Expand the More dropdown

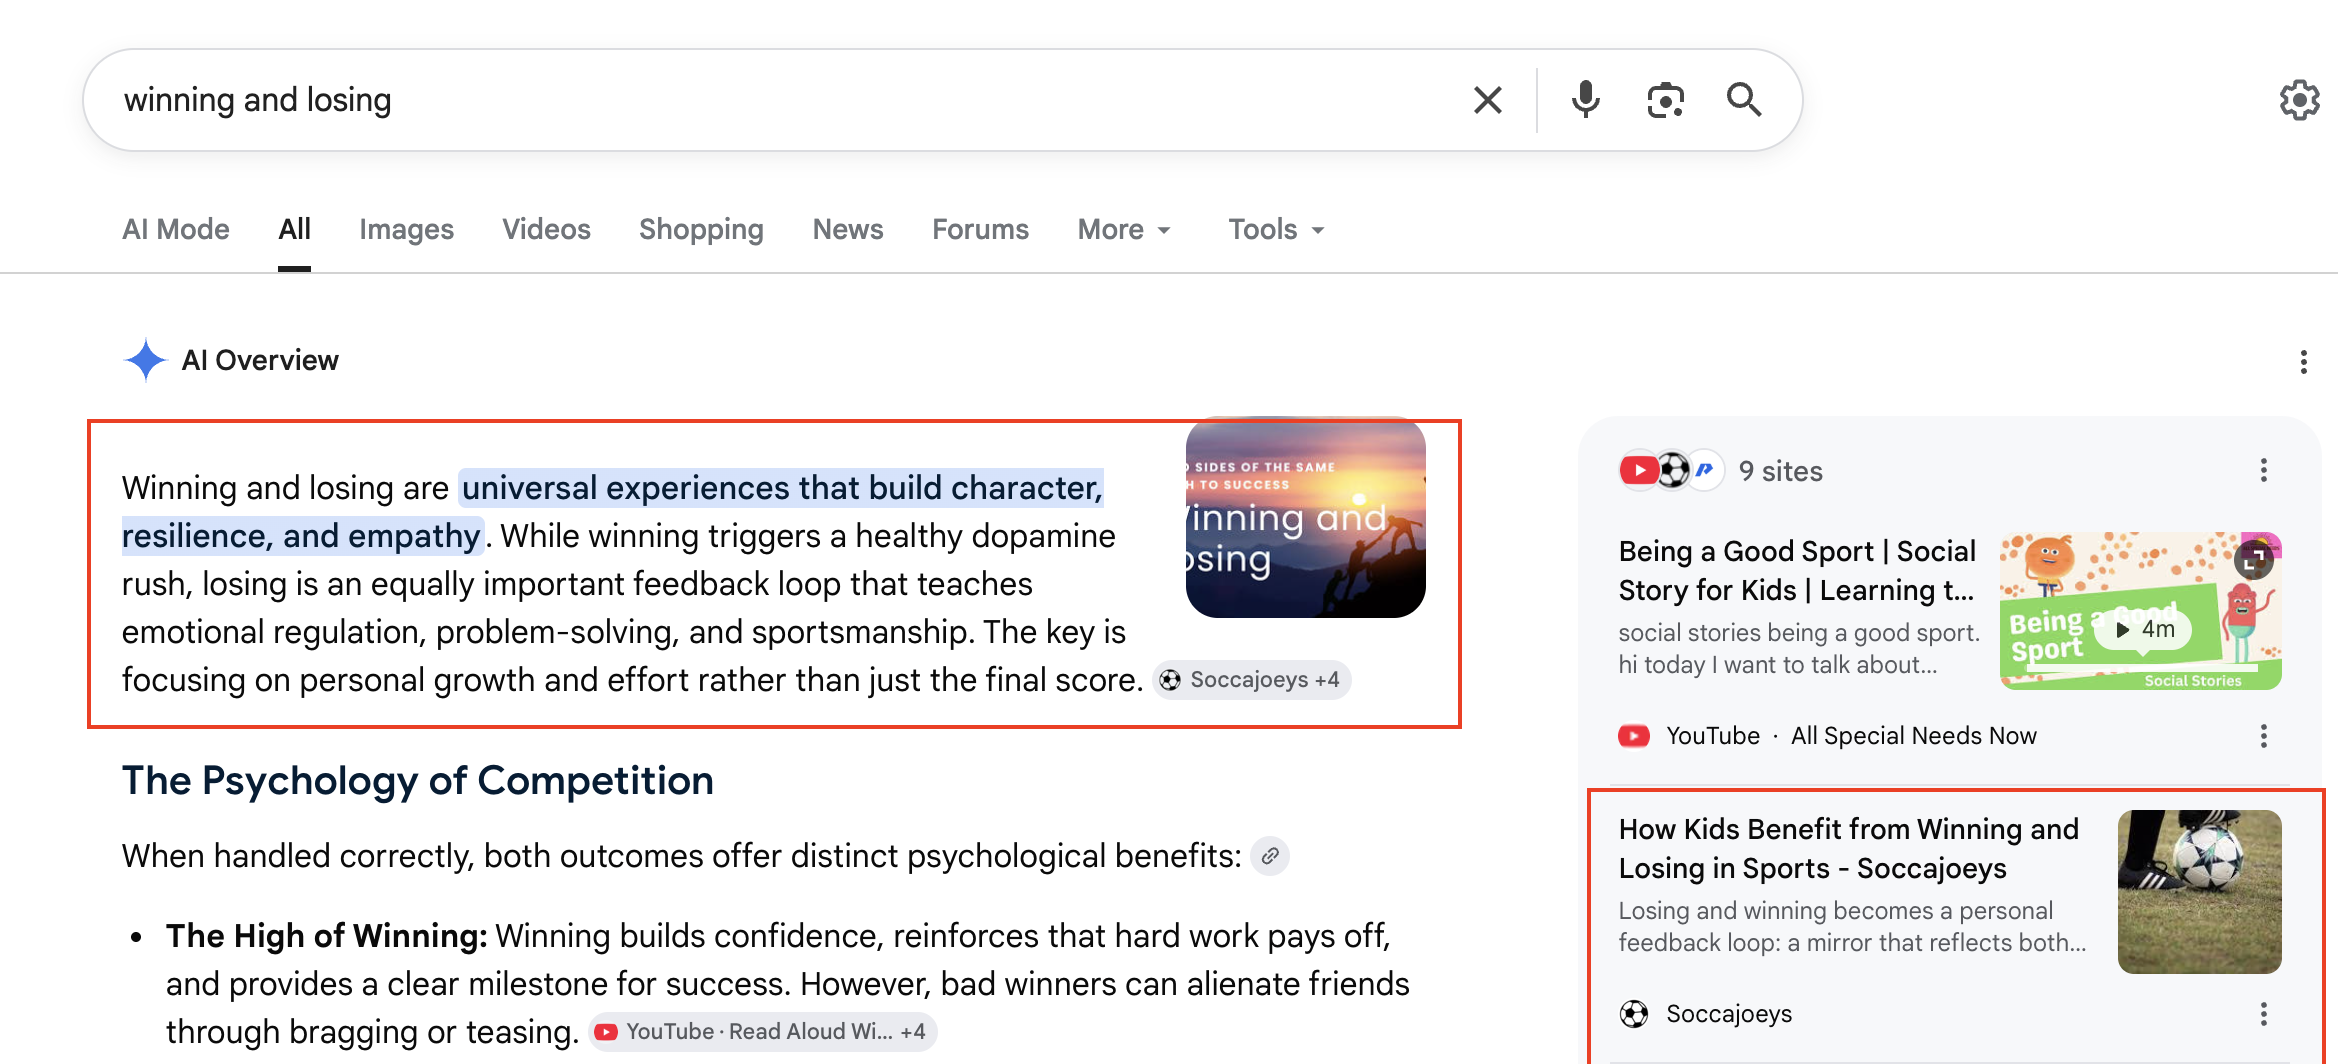(1124, 229)
